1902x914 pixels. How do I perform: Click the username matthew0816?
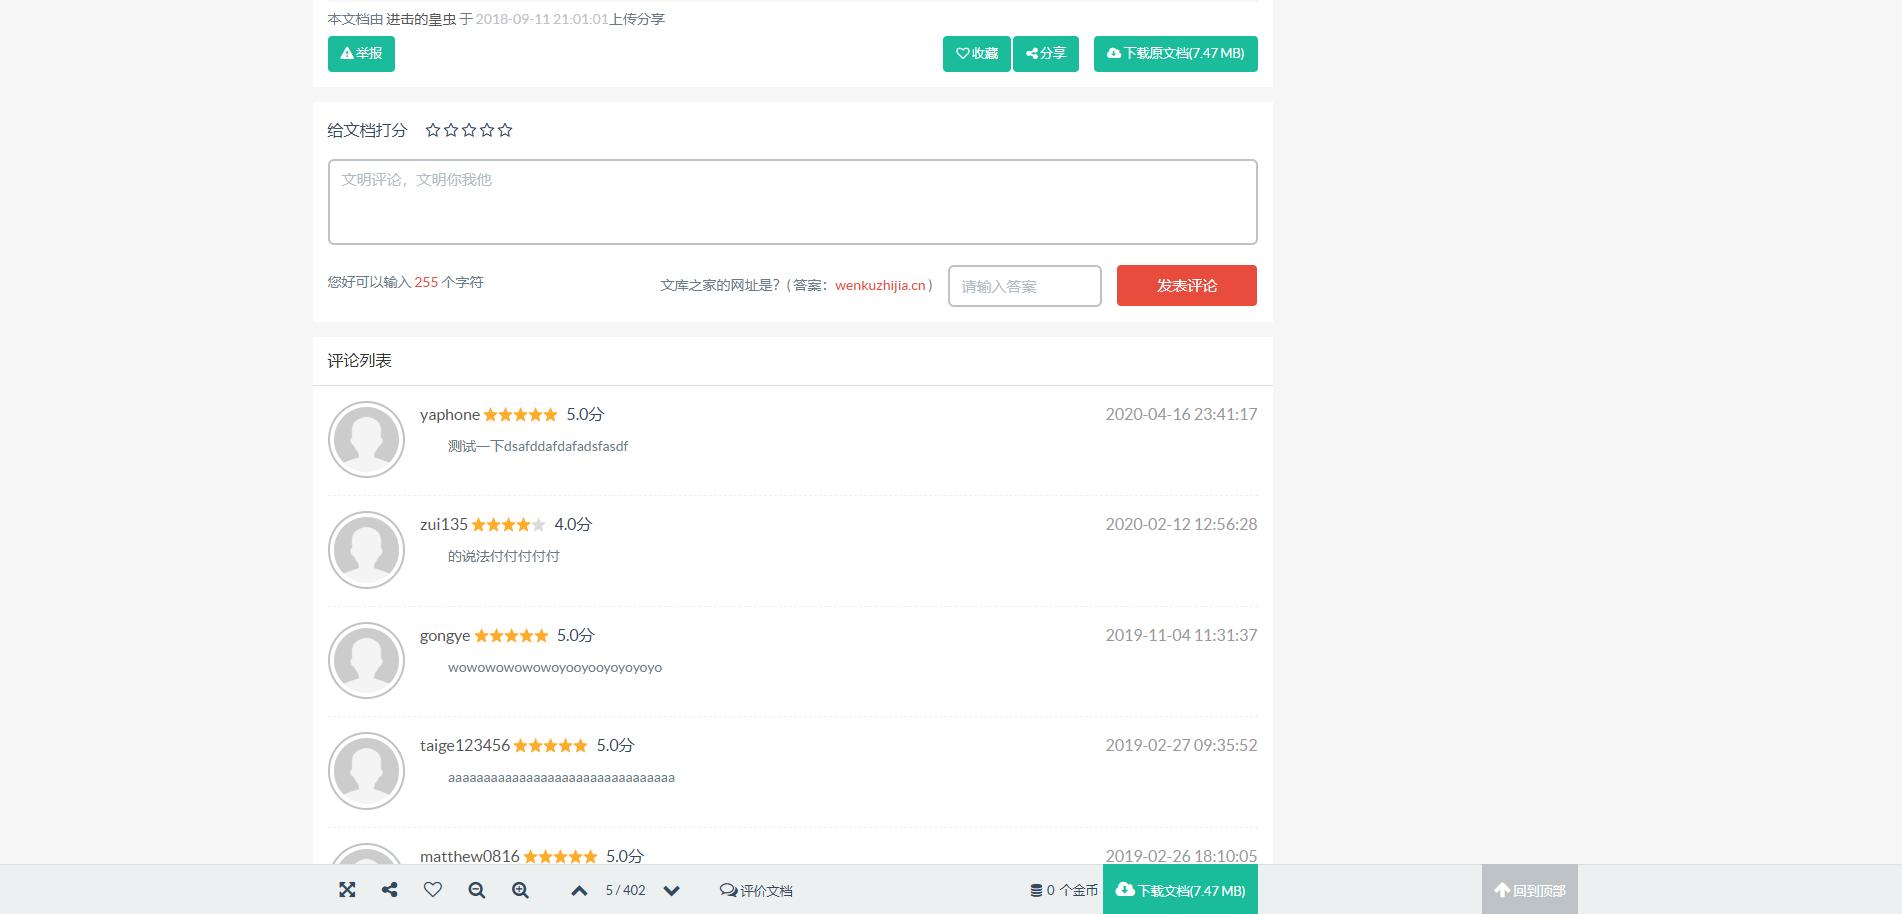(470, 857)
